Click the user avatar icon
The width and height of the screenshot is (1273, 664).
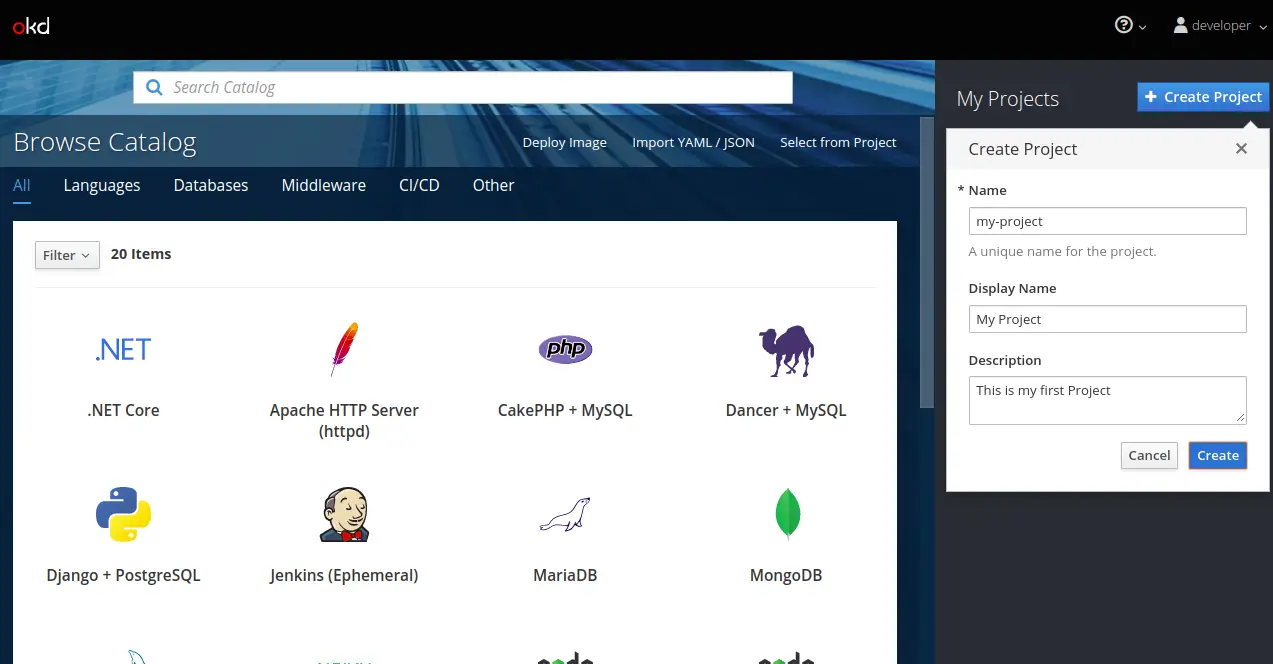click(x=1180, y=25)
